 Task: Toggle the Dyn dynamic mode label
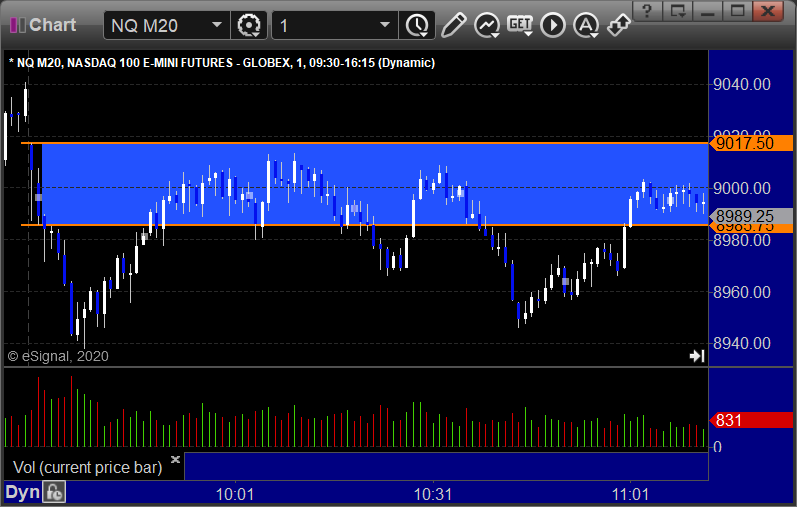pyautogui.click(x=22, y=492)
